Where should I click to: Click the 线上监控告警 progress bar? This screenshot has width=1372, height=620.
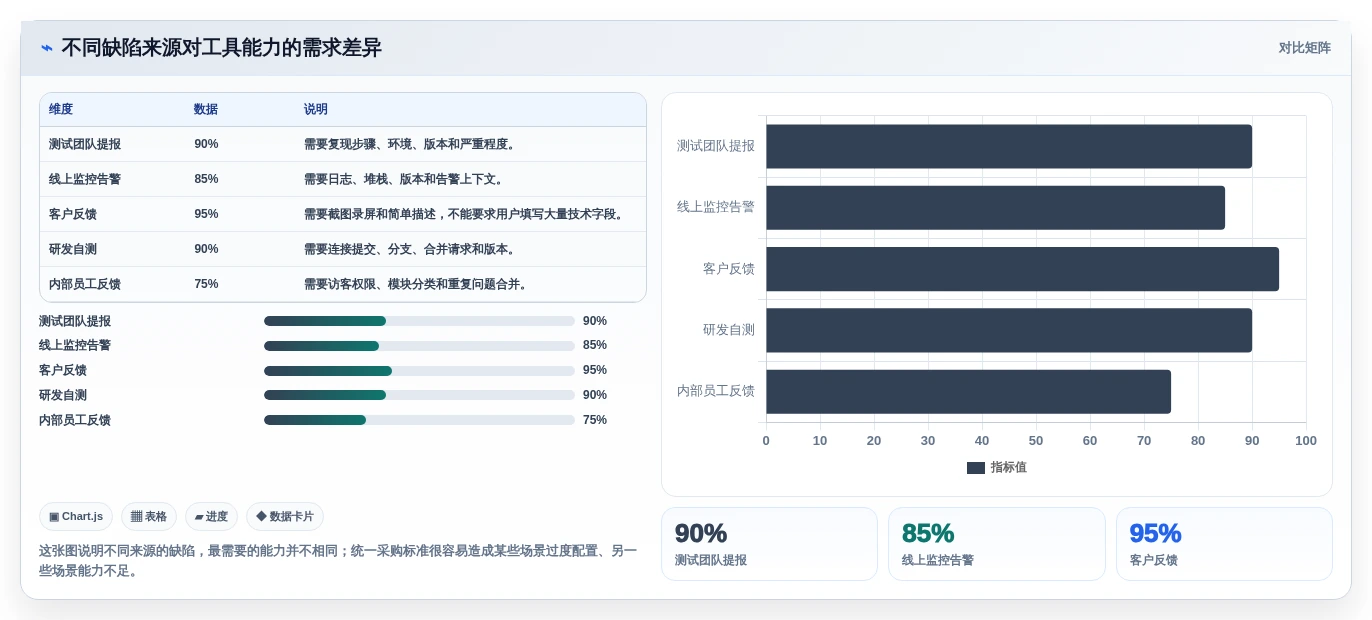419,346
